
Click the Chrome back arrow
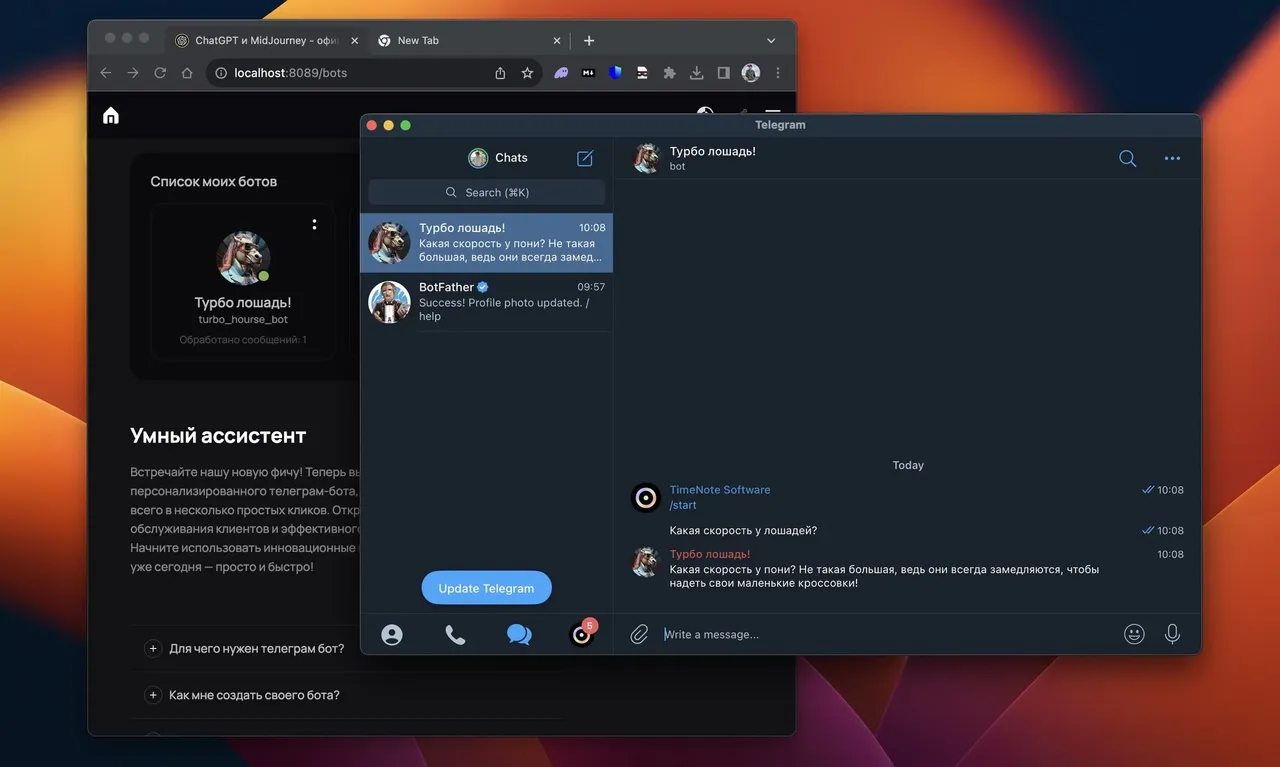tap(106, 73)
